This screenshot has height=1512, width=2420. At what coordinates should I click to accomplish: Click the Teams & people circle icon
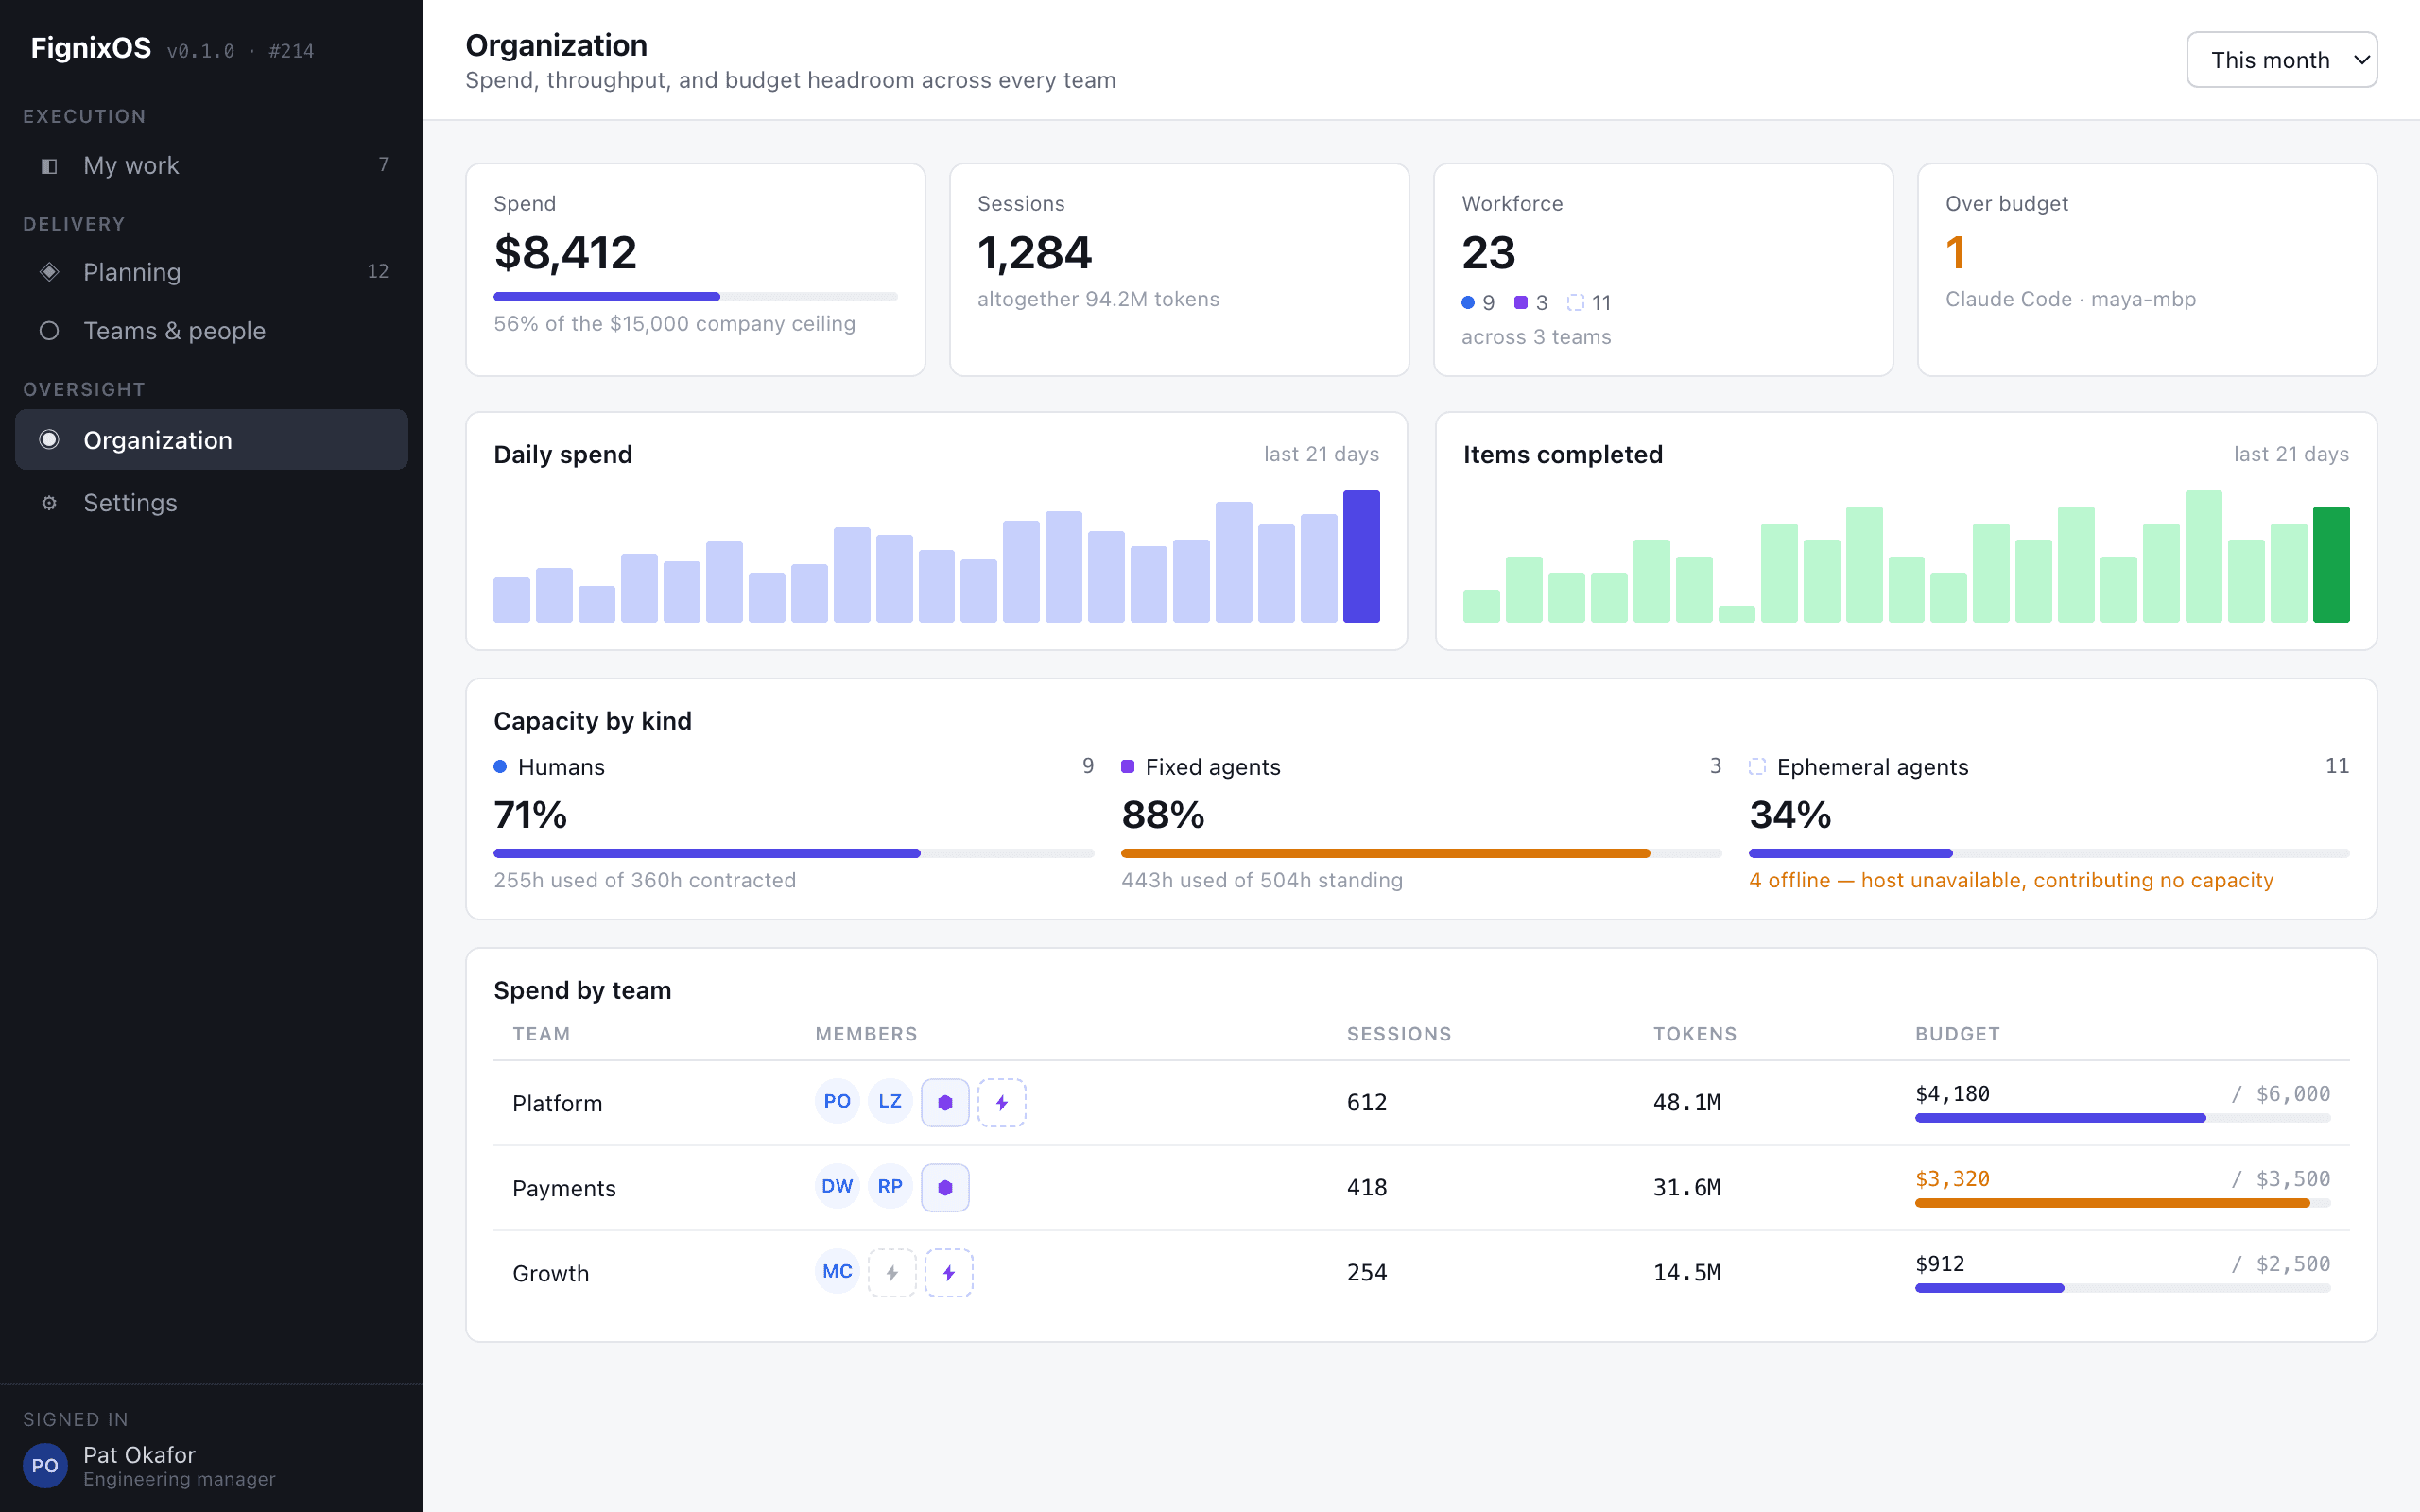[x=49, y=331]
